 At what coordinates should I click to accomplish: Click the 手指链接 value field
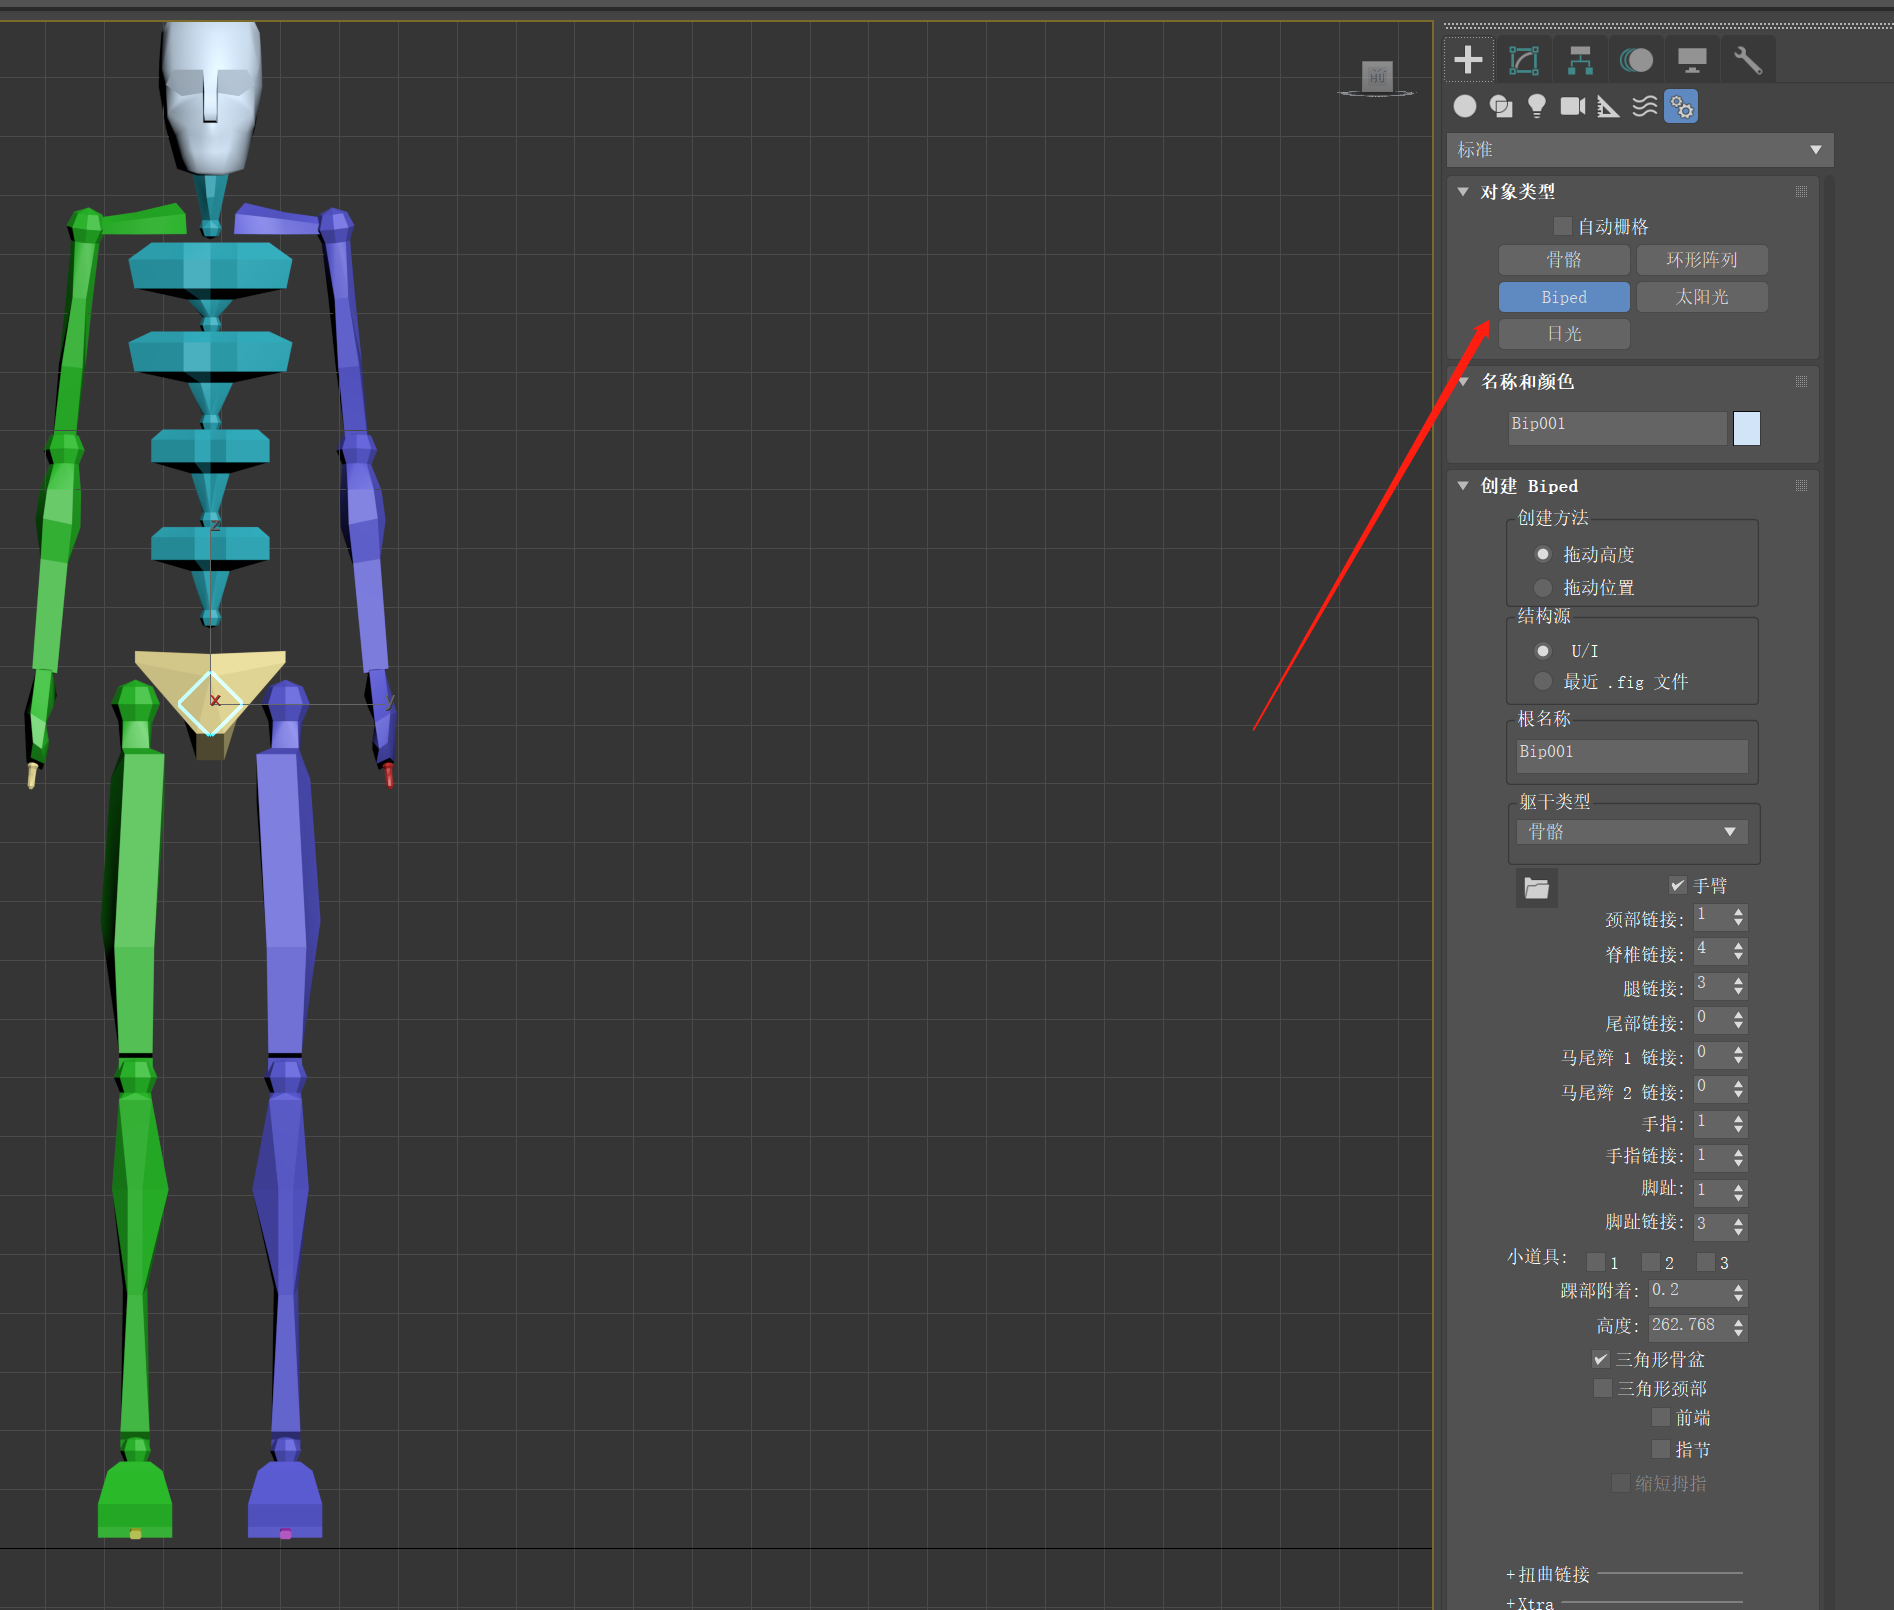click(1712, 1157)
